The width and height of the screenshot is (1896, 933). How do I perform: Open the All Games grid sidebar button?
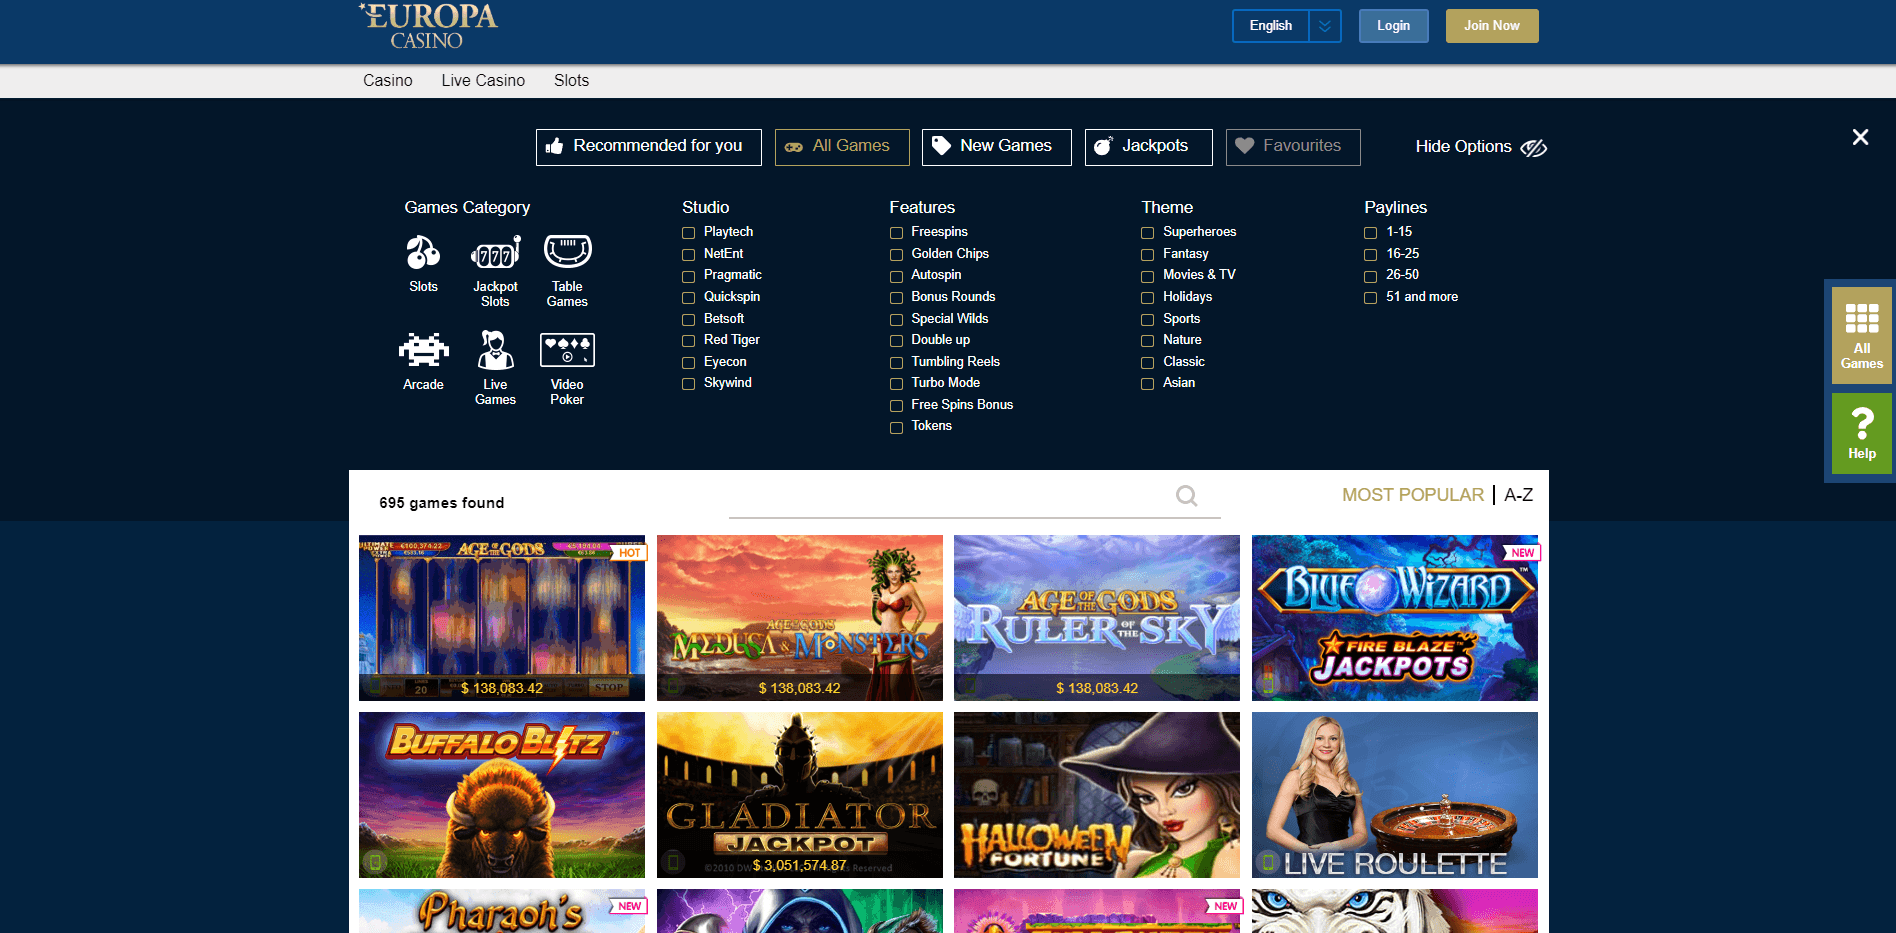pyautogui.click(x=1861, y=335)
